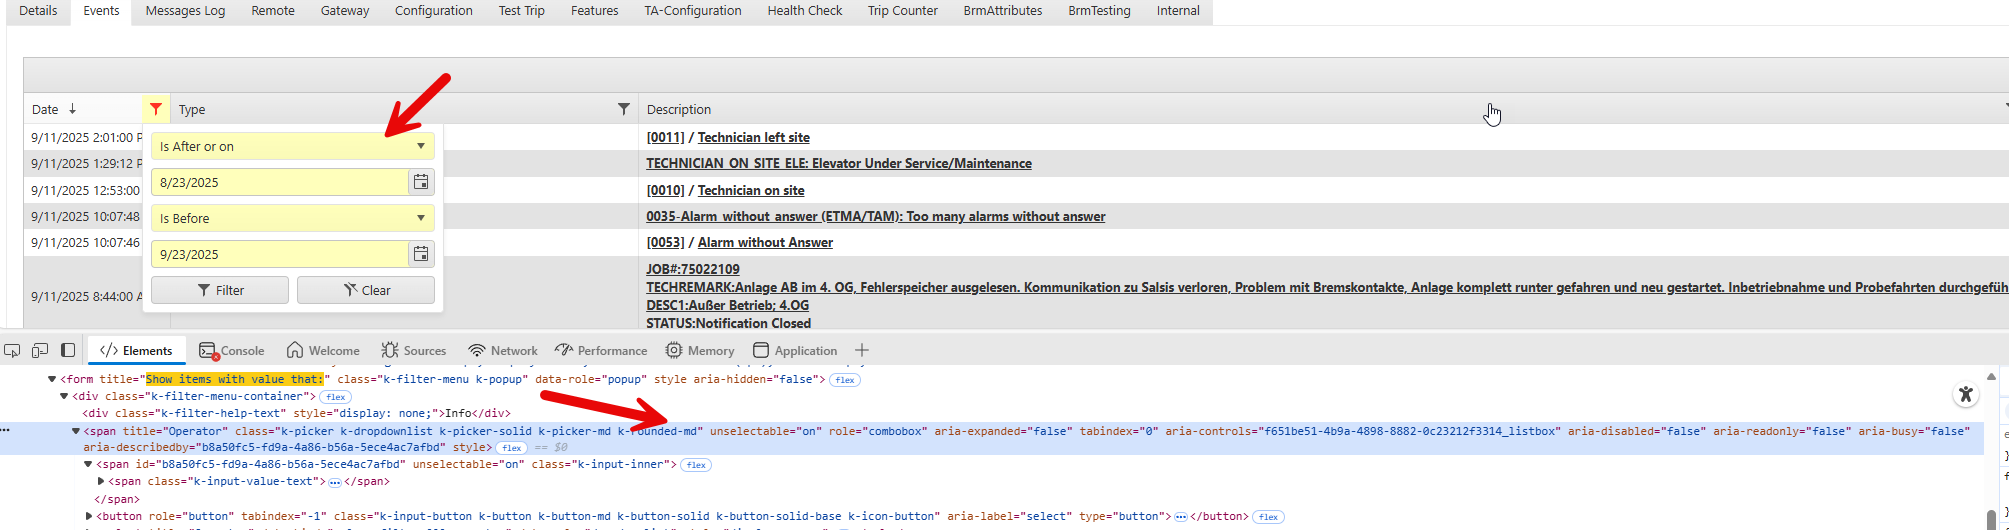Switch to the Messages Log tab
This screenshot has height=530, width=2009.
pos(185,11)
